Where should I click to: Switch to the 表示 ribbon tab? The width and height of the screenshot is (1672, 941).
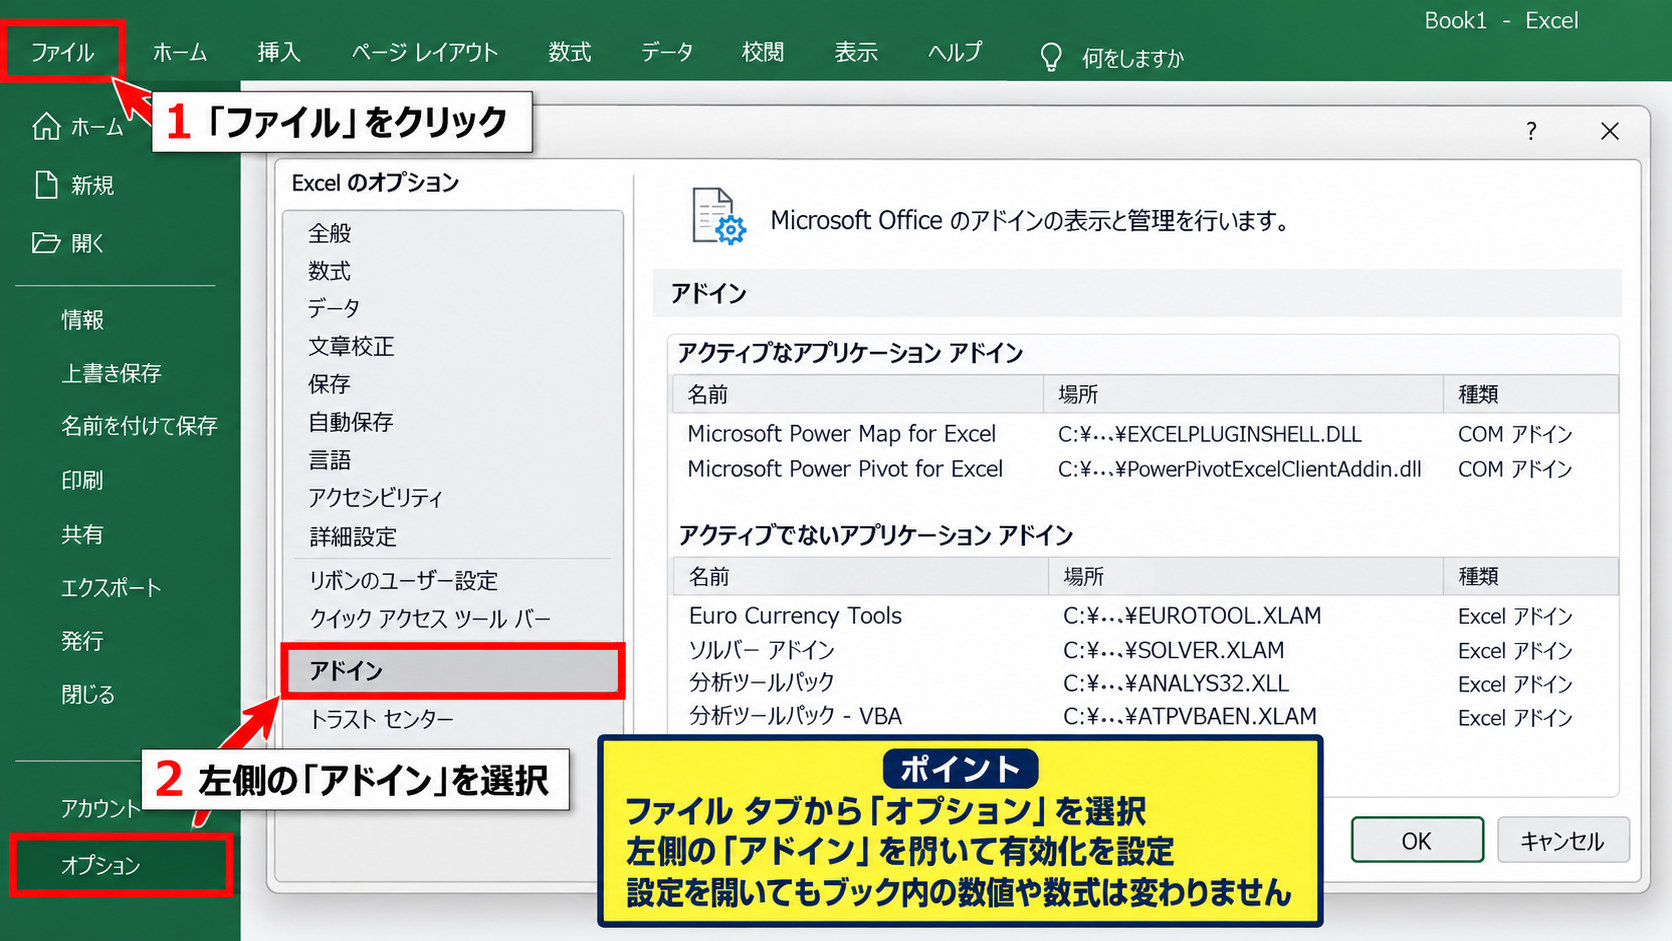[x=856, y=52]
